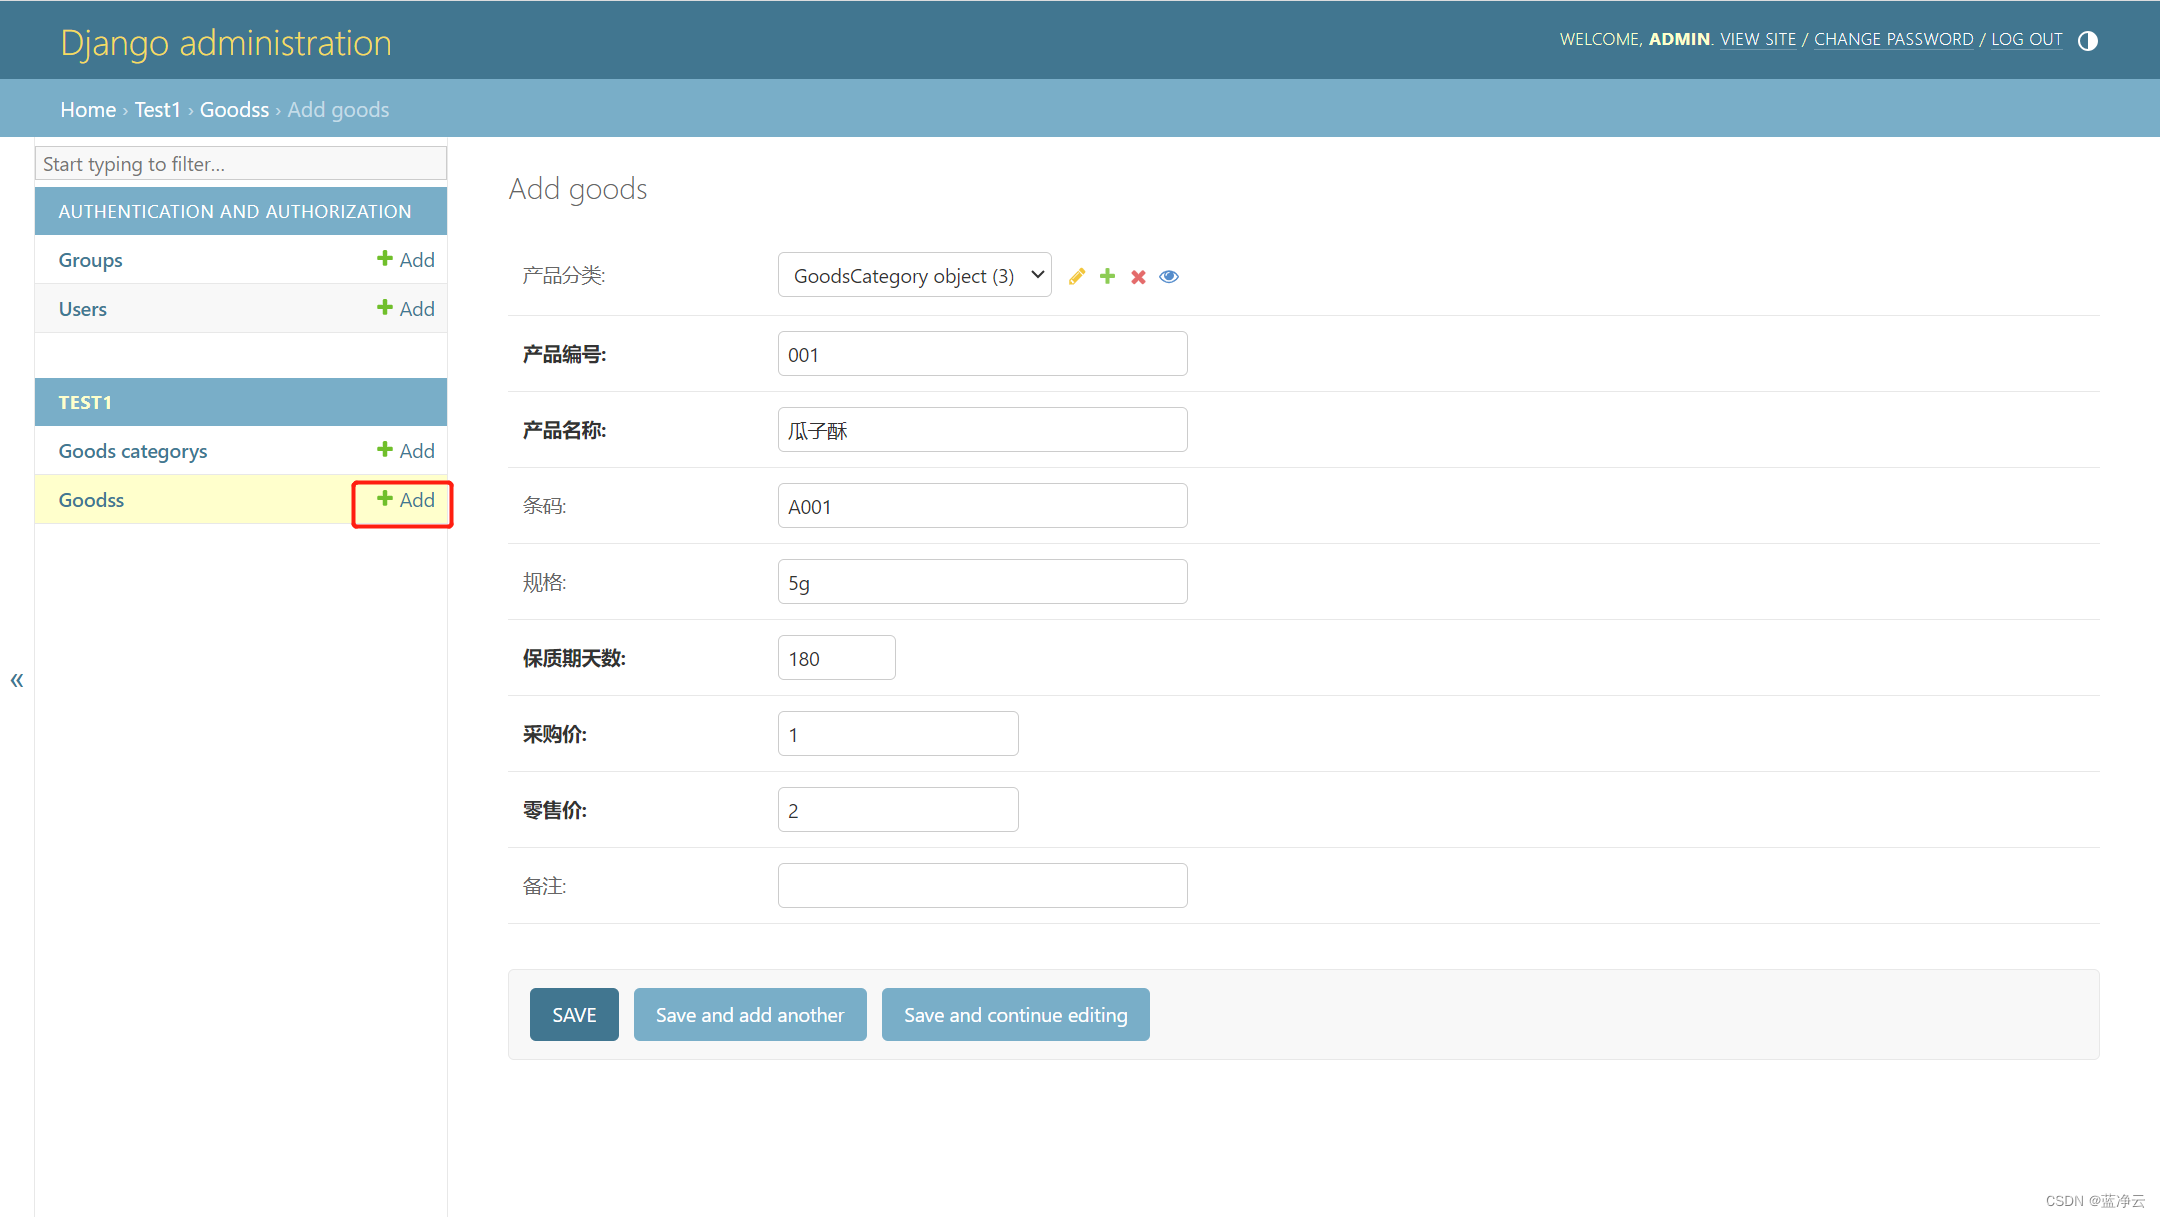The height and width of the screenshot is (1217, 2160).
Task: Click Save and continue editing
Action: [x=1015, y=1015]
